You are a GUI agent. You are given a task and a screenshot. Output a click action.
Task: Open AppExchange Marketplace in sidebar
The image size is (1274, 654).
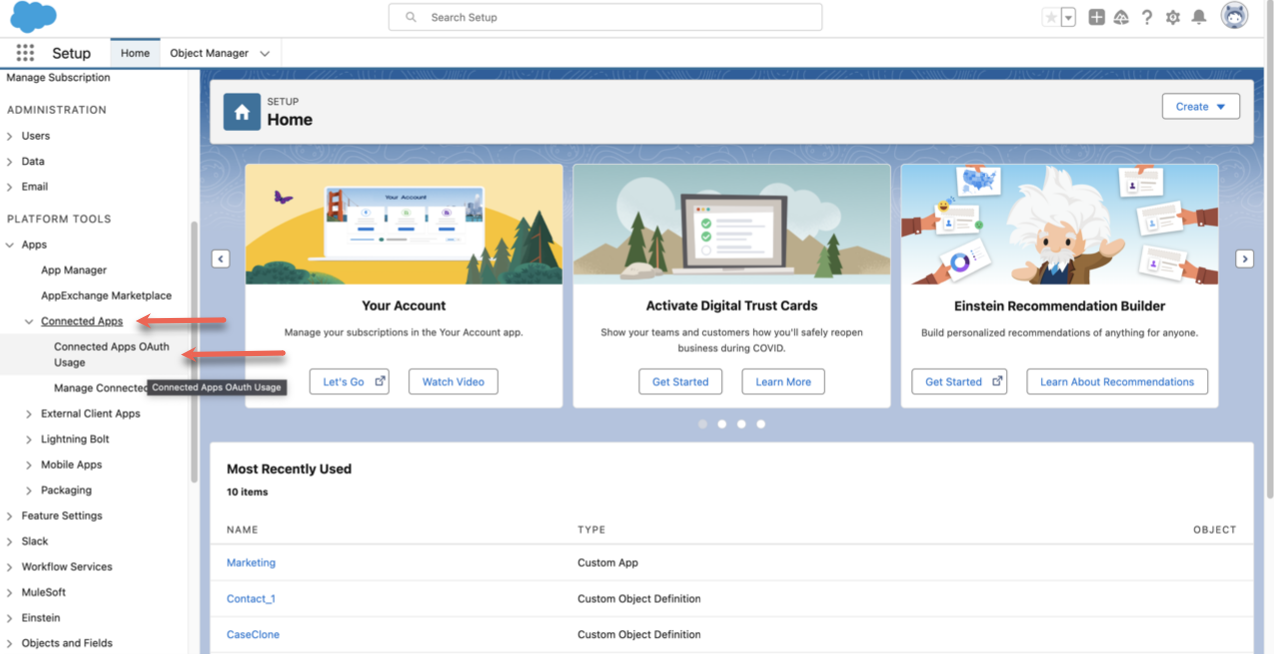[106, 296]
